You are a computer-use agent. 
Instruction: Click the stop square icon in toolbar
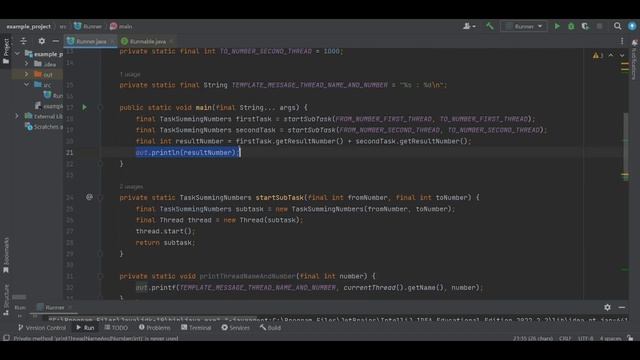pos(599,26)
